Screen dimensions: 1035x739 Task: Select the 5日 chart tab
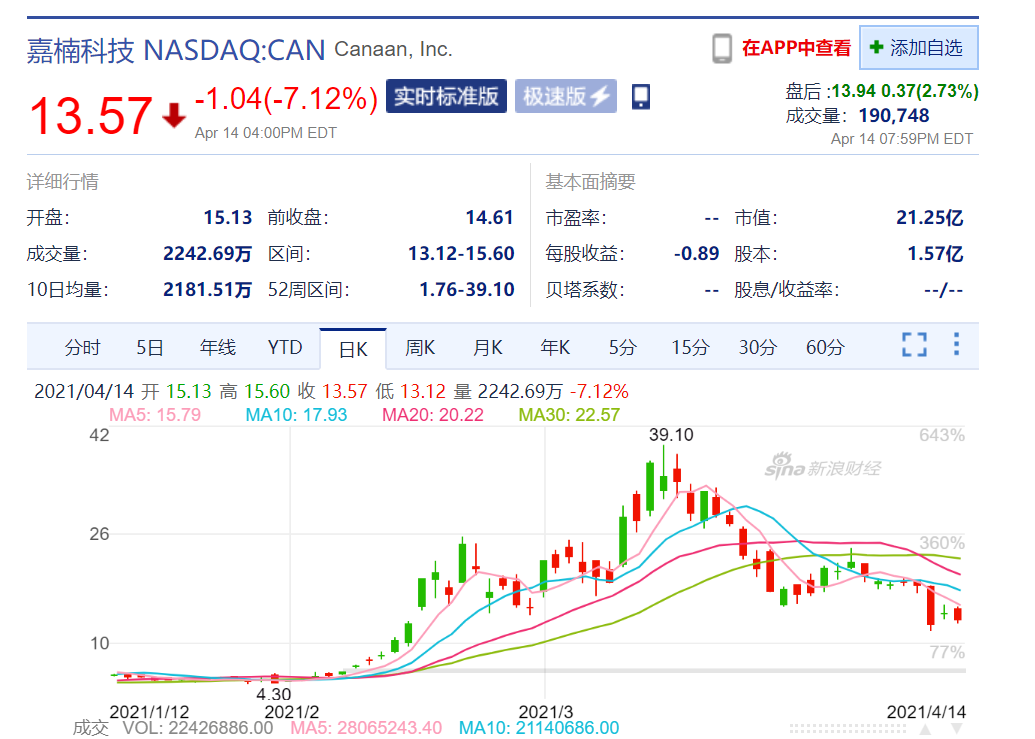pos(150,347)
